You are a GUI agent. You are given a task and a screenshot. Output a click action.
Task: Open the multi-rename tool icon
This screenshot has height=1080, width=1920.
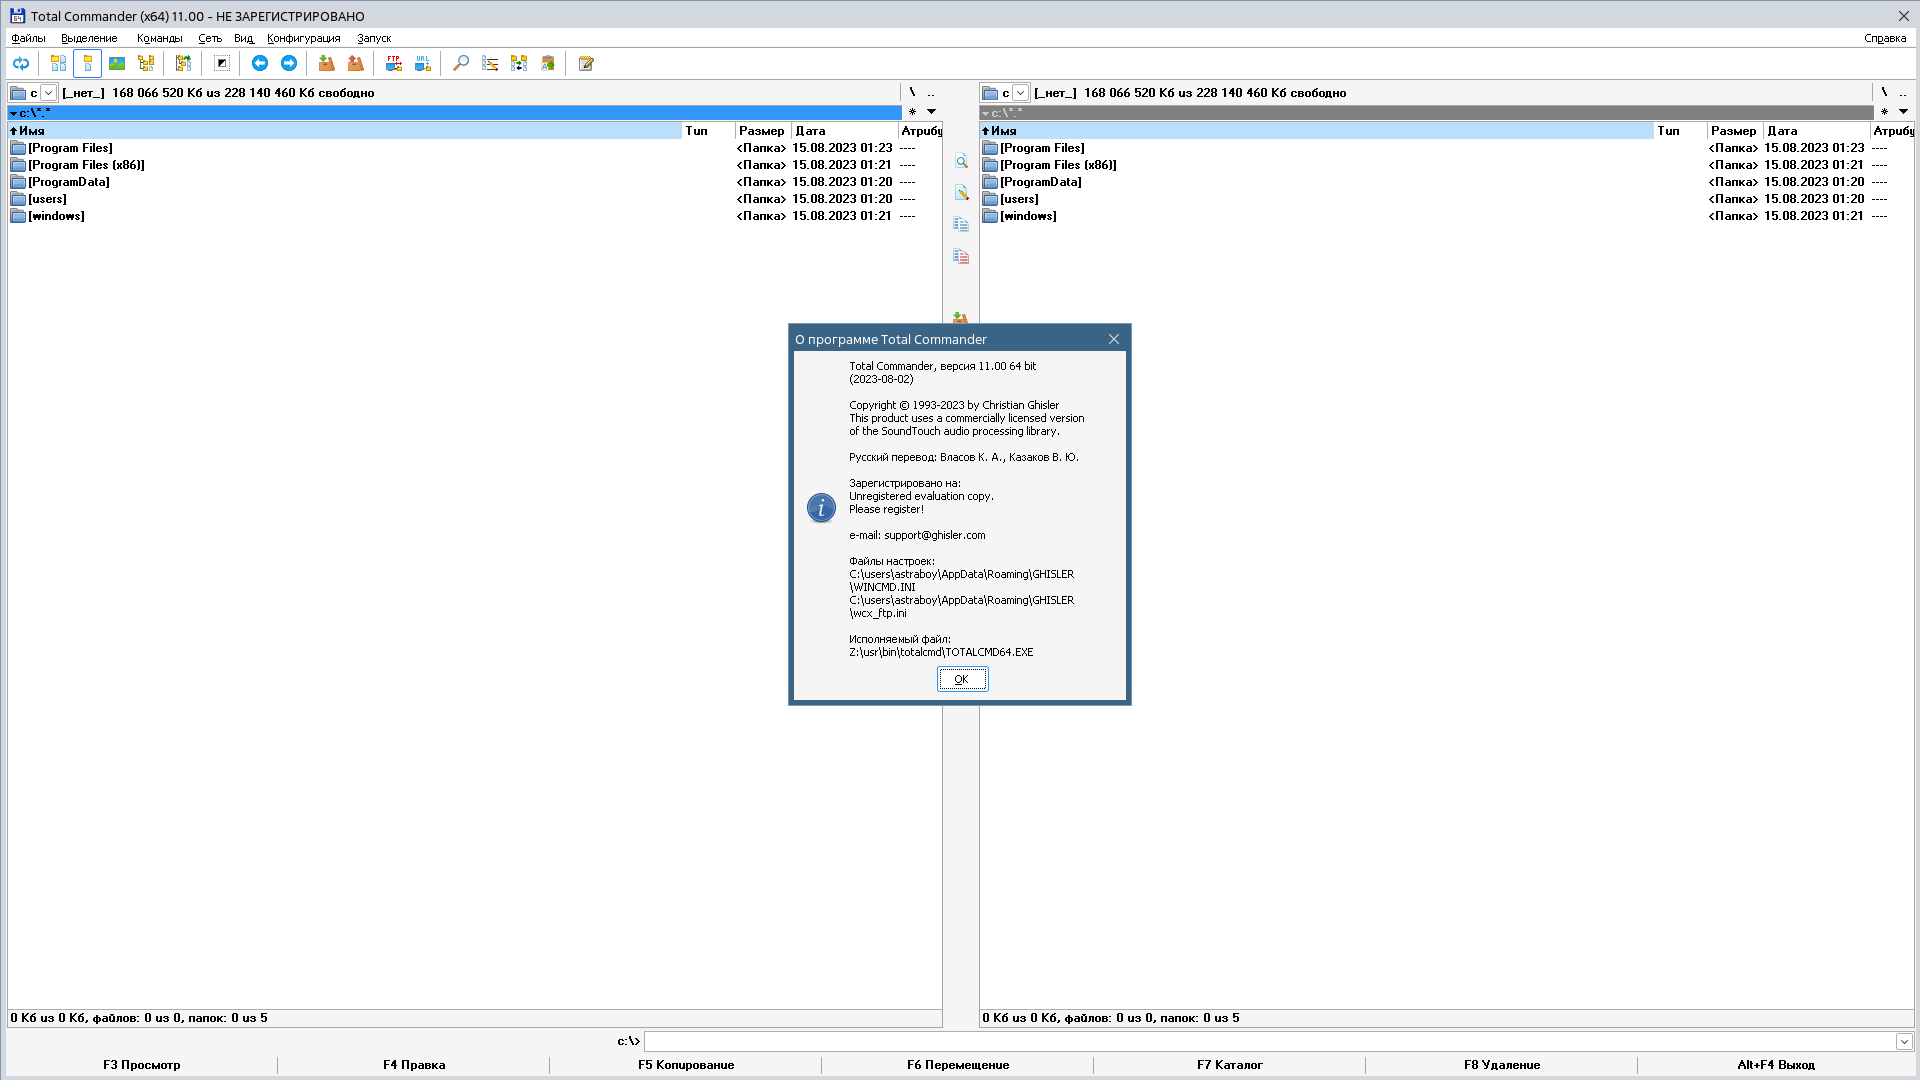coord(490,63)
